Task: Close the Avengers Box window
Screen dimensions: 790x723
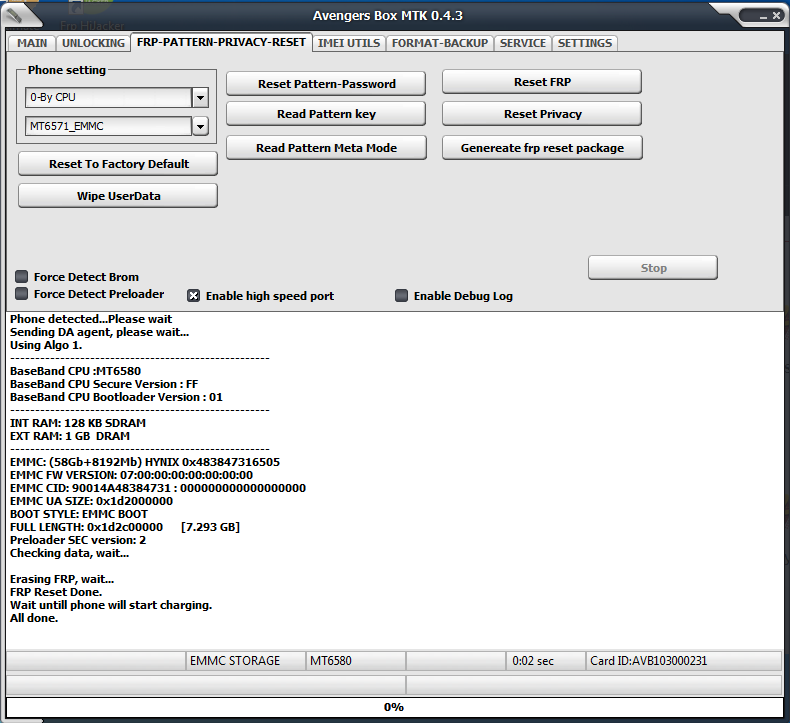Action: [x=776, y=16]
